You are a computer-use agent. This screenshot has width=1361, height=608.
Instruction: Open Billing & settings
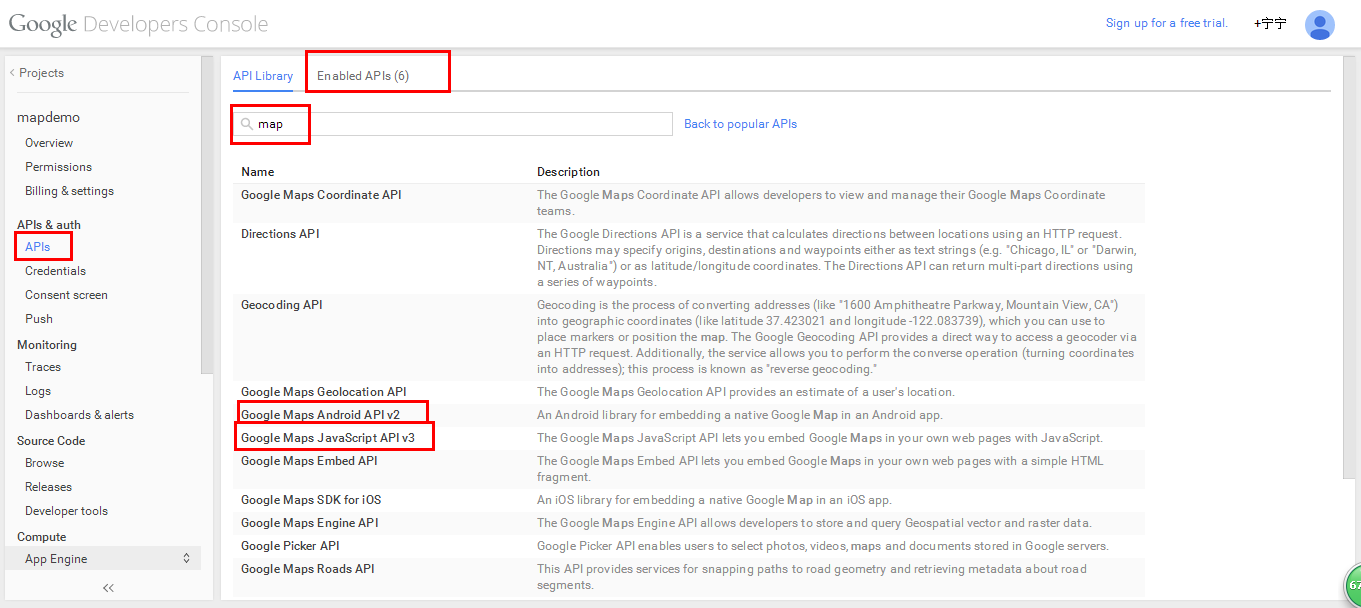pyautogui.click(x=69, y=191)
